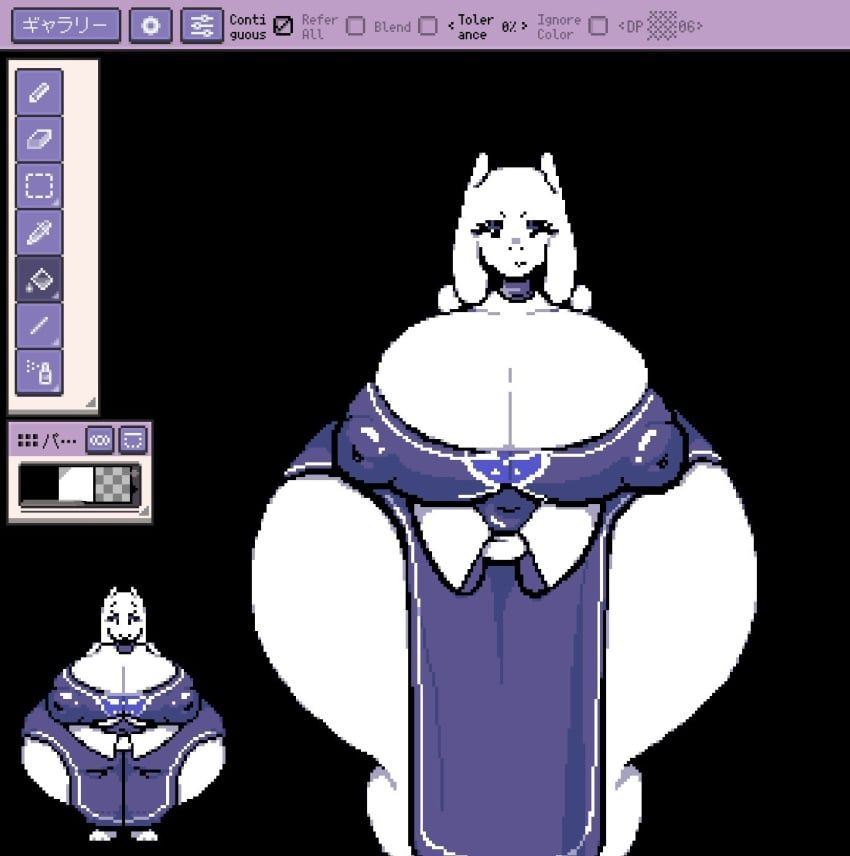Image resolution: width=850 pixels, height=856 pixels.
Task: Increase Tolerance with the right arrow
Action: click(524, 26)
